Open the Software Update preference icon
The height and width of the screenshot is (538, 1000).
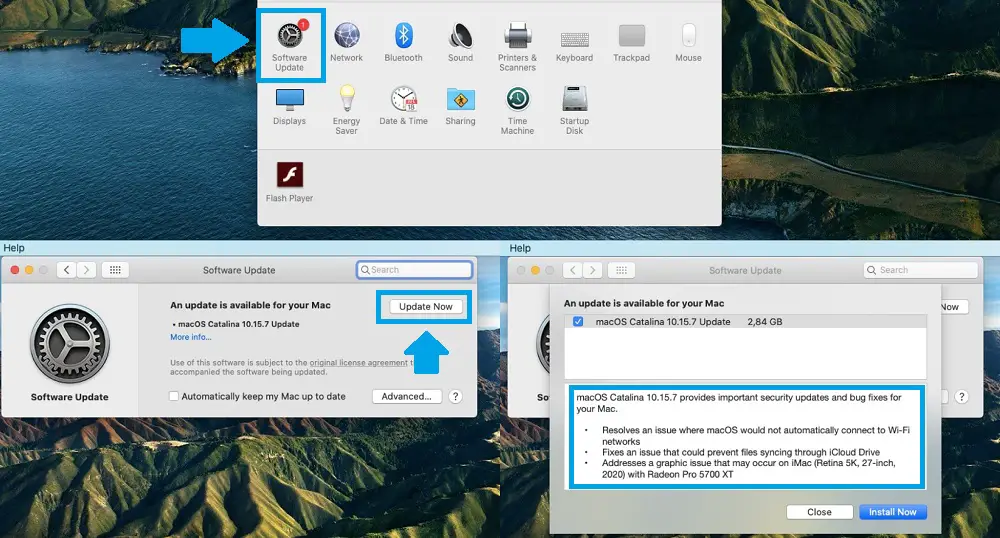tap(289, 44)
